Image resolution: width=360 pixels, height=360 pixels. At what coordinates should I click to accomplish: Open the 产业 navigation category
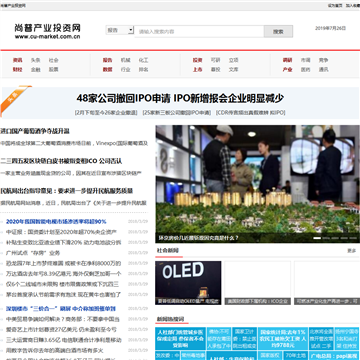[287, 70]
